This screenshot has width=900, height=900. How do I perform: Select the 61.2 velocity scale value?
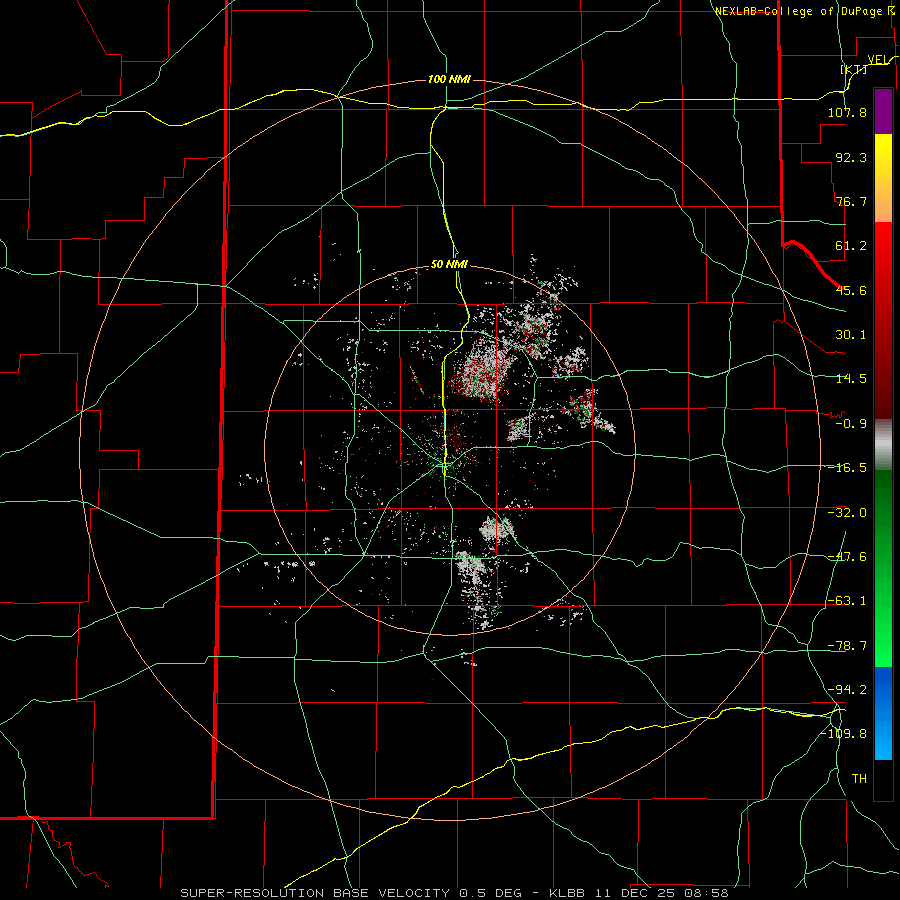851,246
